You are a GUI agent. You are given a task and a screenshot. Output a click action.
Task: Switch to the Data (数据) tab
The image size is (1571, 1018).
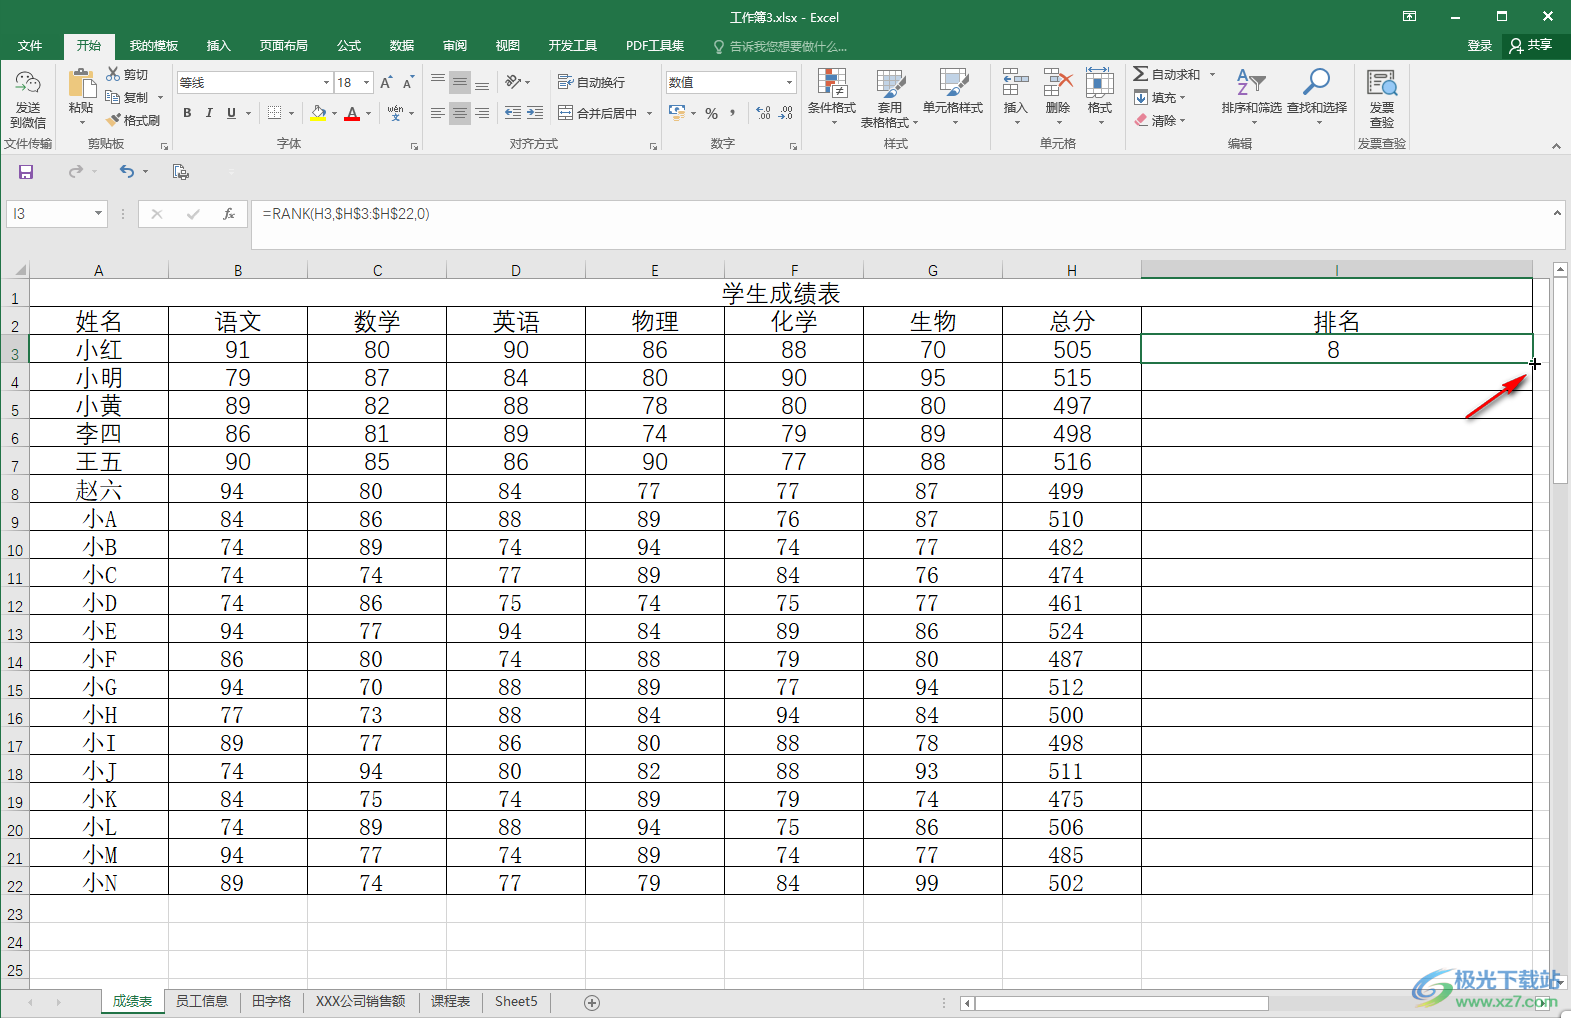402,46
